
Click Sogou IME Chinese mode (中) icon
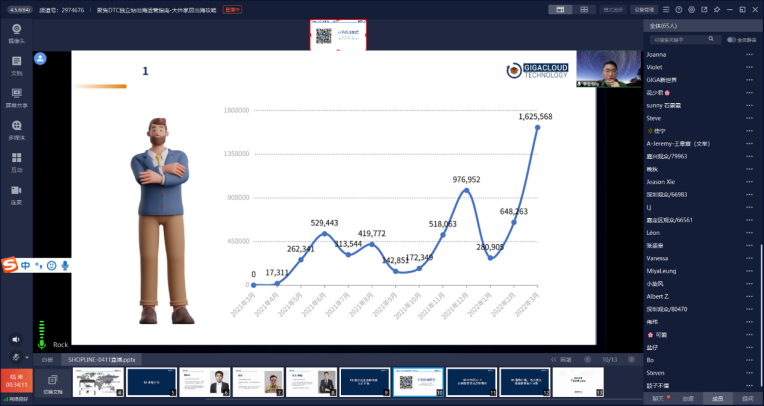(x=25, y=266)
